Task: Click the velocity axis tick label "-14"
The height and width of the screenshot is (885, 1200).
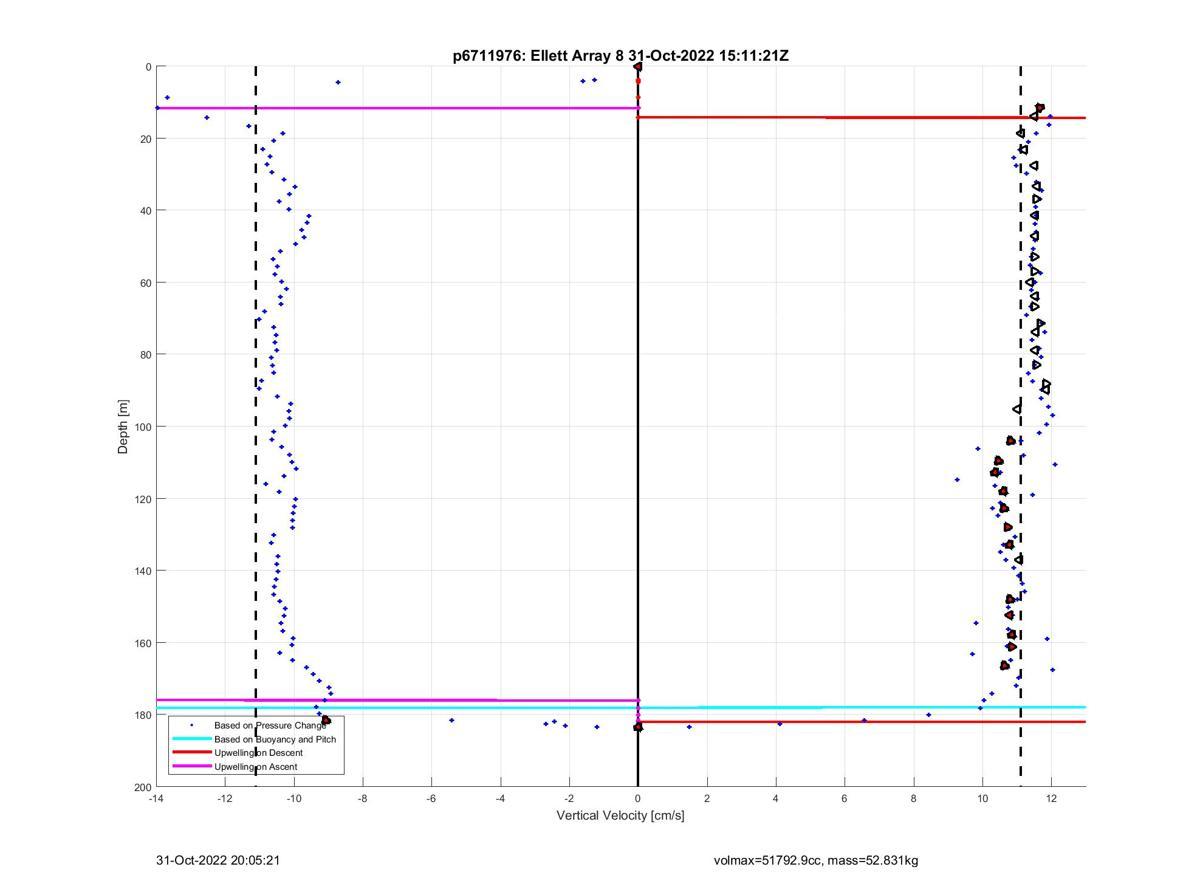Action: click(156, 799)
